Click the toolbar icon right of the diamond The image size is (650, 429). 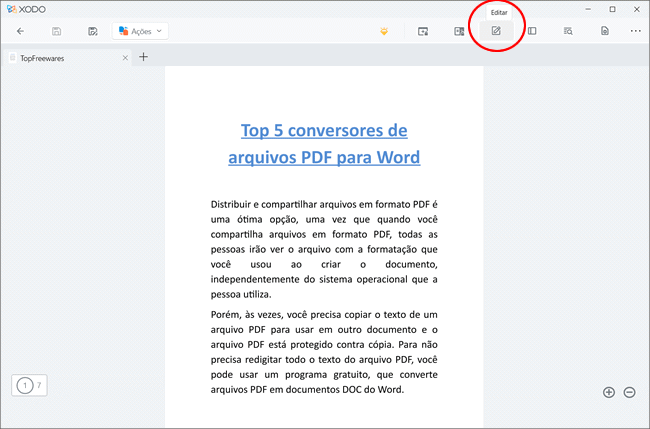point(423,31)
